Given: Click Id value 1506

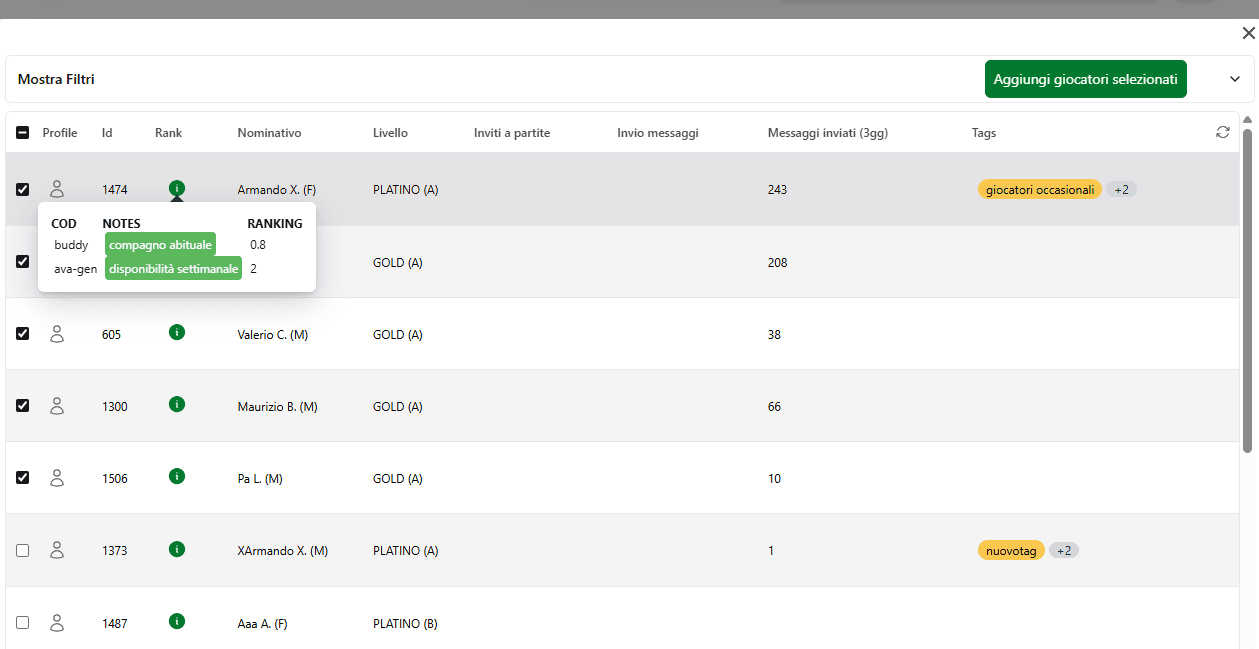Looking at the screenshot, I should click(115, 479).
